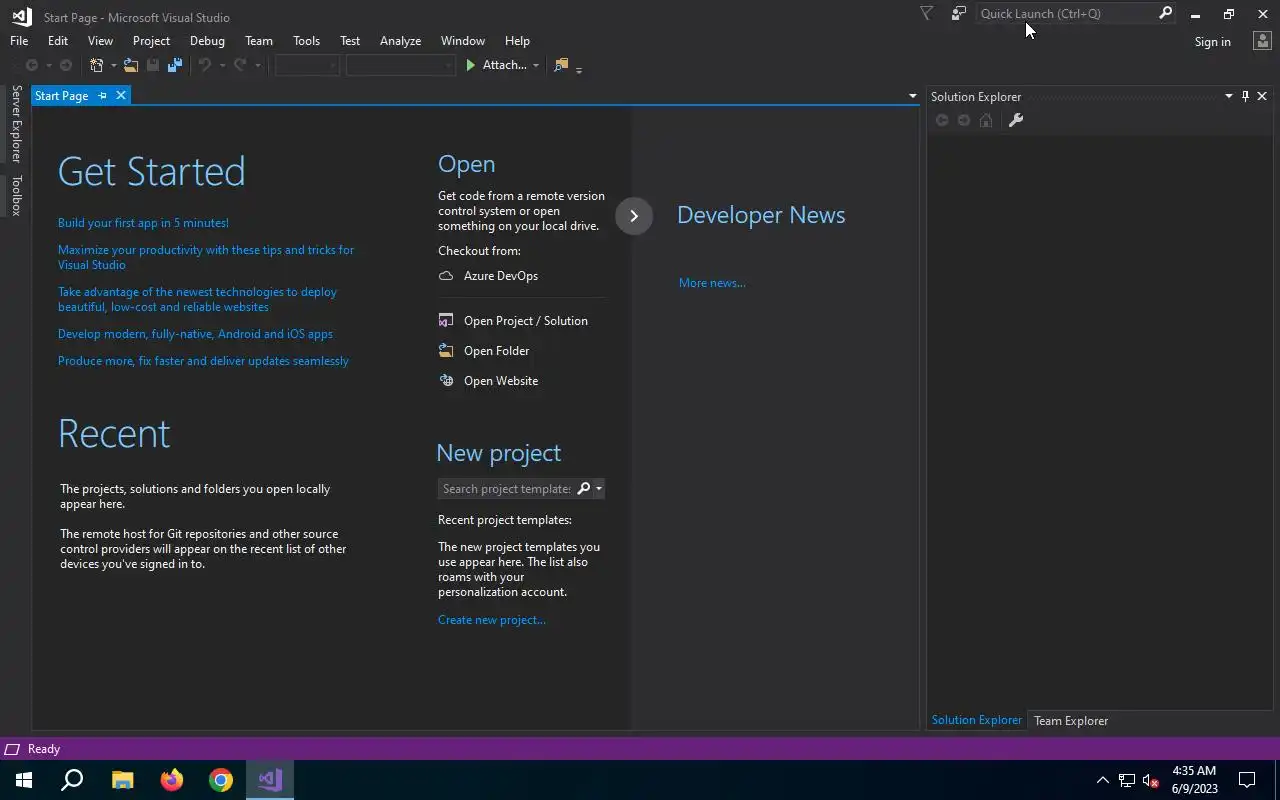The height and width of the screenshot is (800, 1280).
Task: Open the Redo history dropdown arrow
Action: 257,65
